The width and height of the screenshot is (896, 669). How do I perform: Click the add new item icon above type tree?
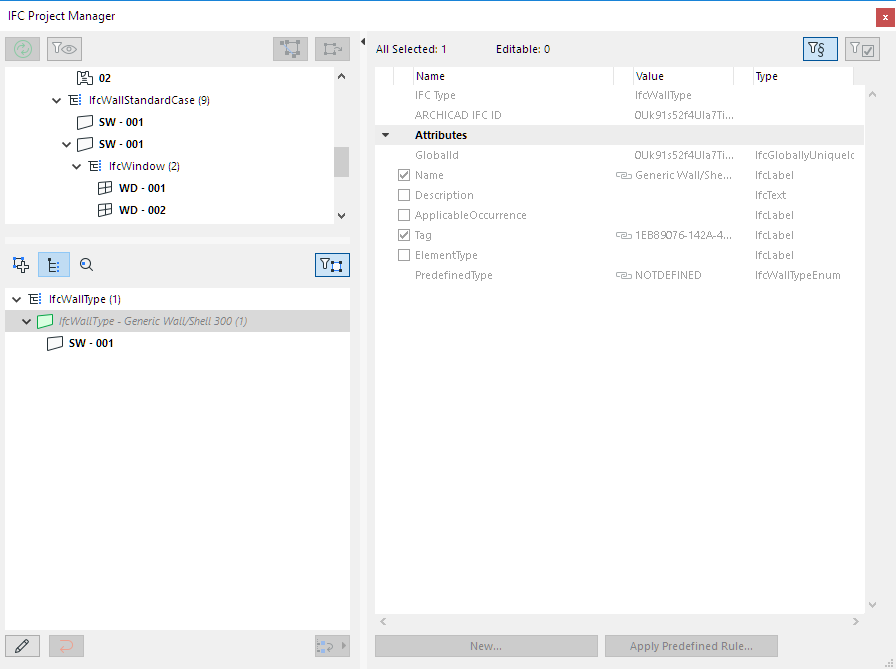click(20, 264)
